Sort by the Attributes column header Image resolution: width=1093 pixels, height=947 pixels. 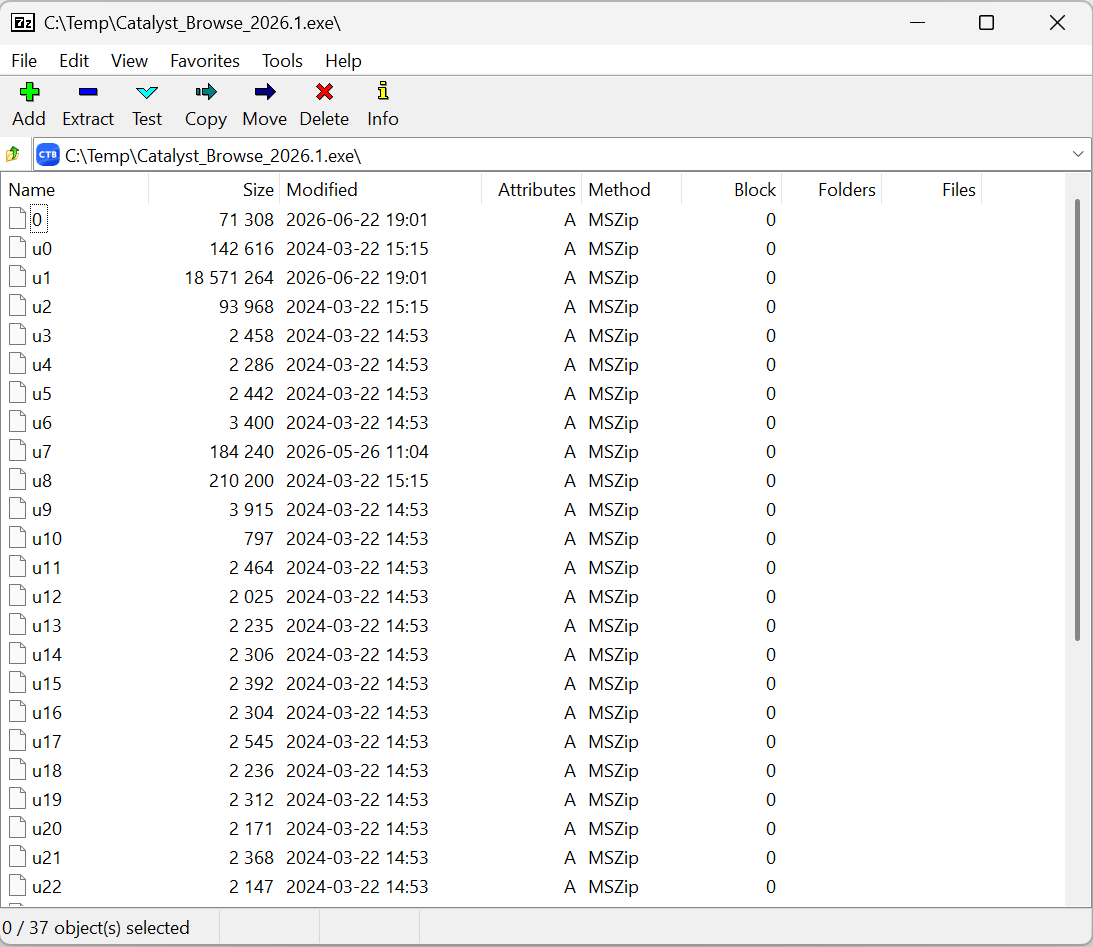click(532, 190)
